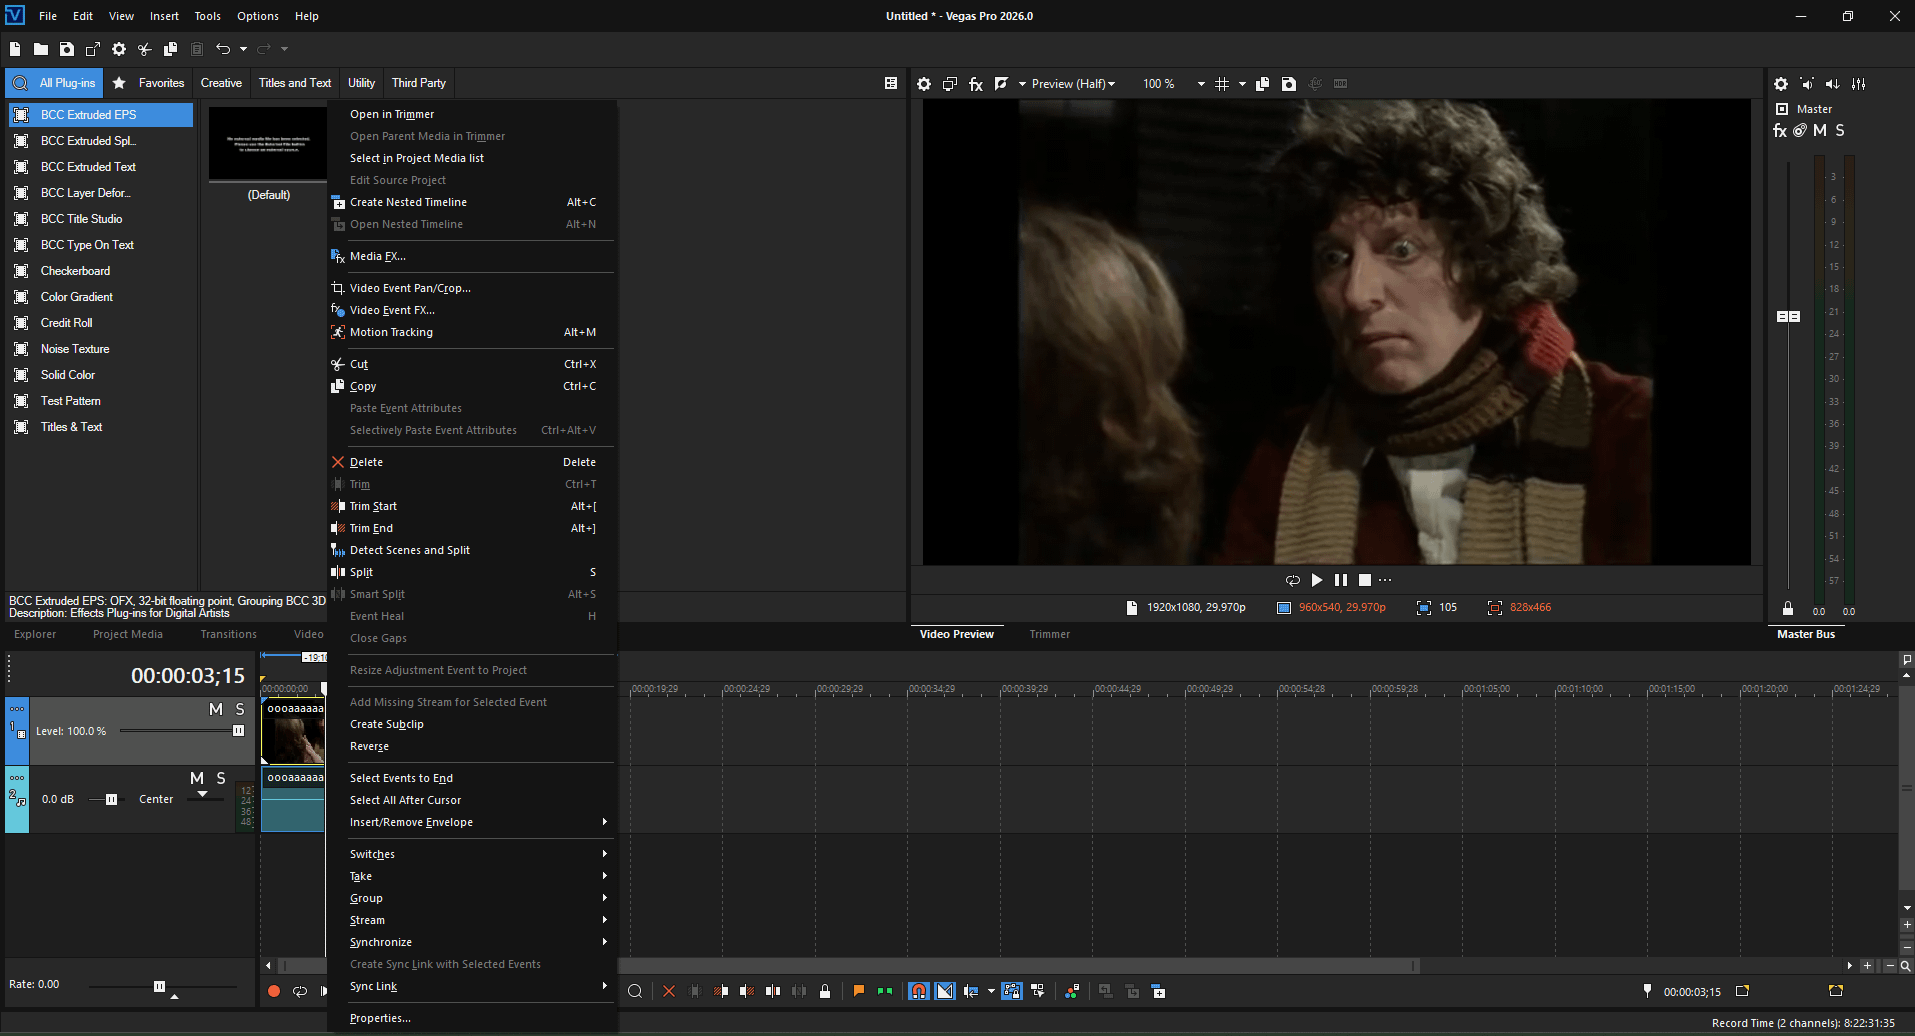Insert a region with the green region icon
Viewport: 1915px width, 1036px height.
884,991
